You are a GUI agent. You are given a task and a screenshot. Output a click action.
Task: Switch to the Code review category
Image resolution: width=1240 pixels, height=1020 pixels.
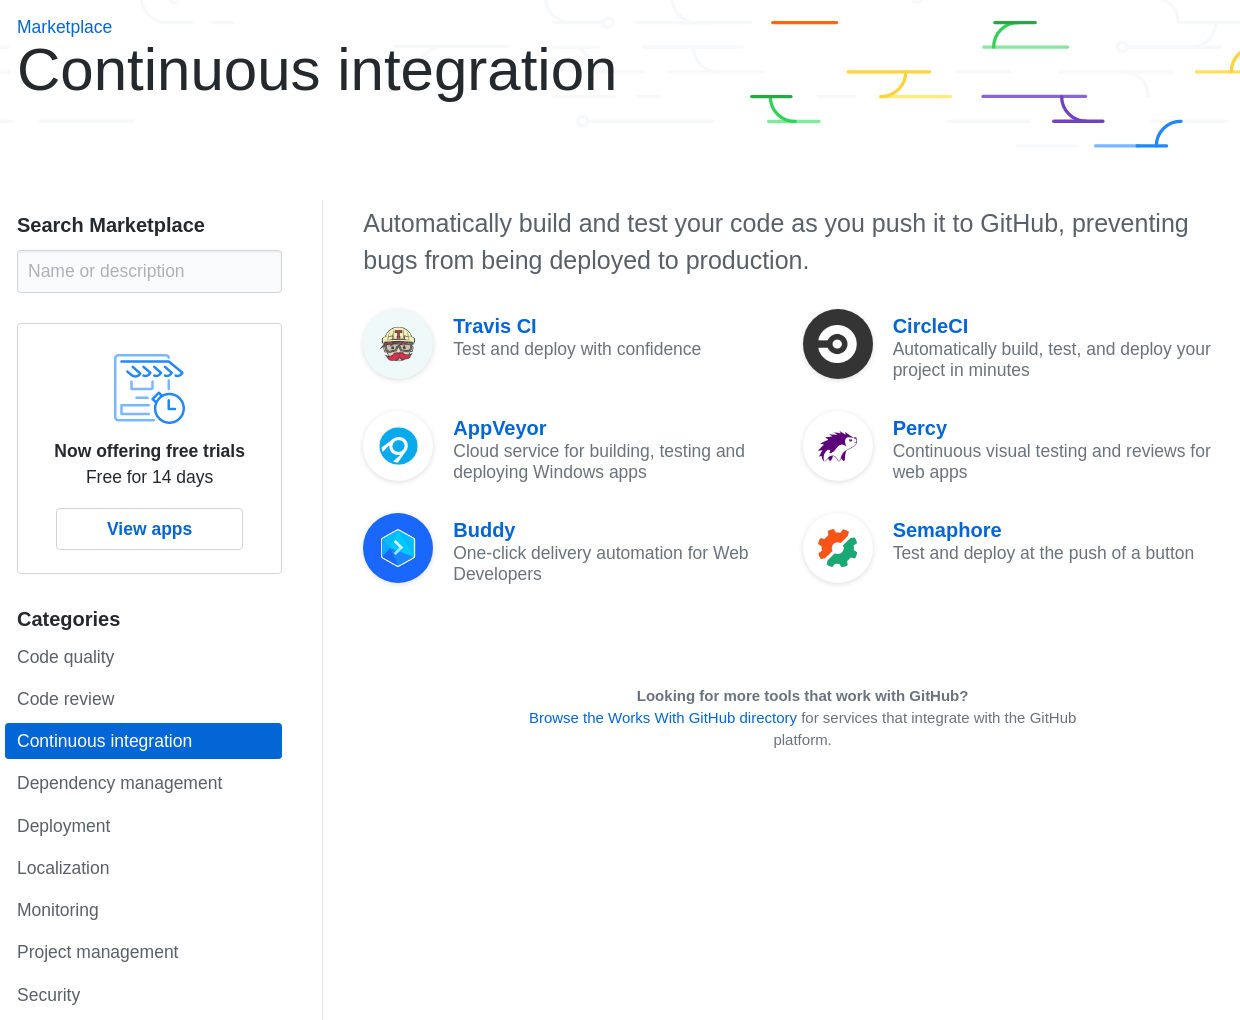click(65, 699)
